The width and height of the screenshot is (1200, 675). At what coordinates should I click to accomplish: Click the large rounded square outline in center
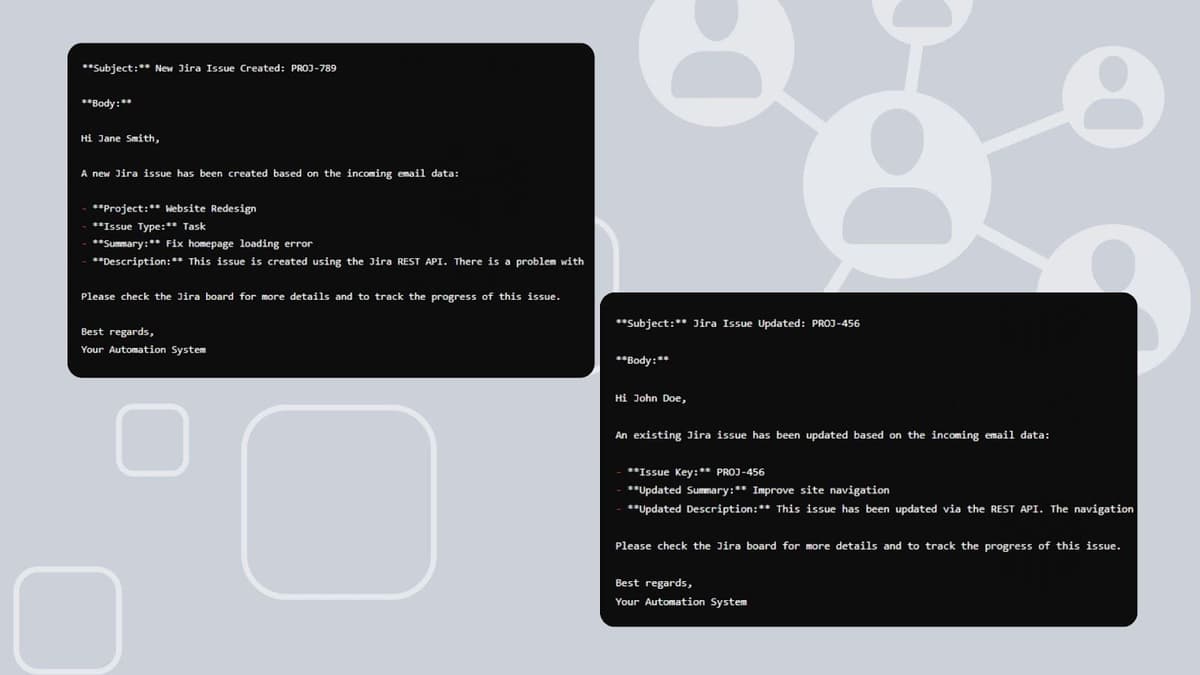click(339, 502)
